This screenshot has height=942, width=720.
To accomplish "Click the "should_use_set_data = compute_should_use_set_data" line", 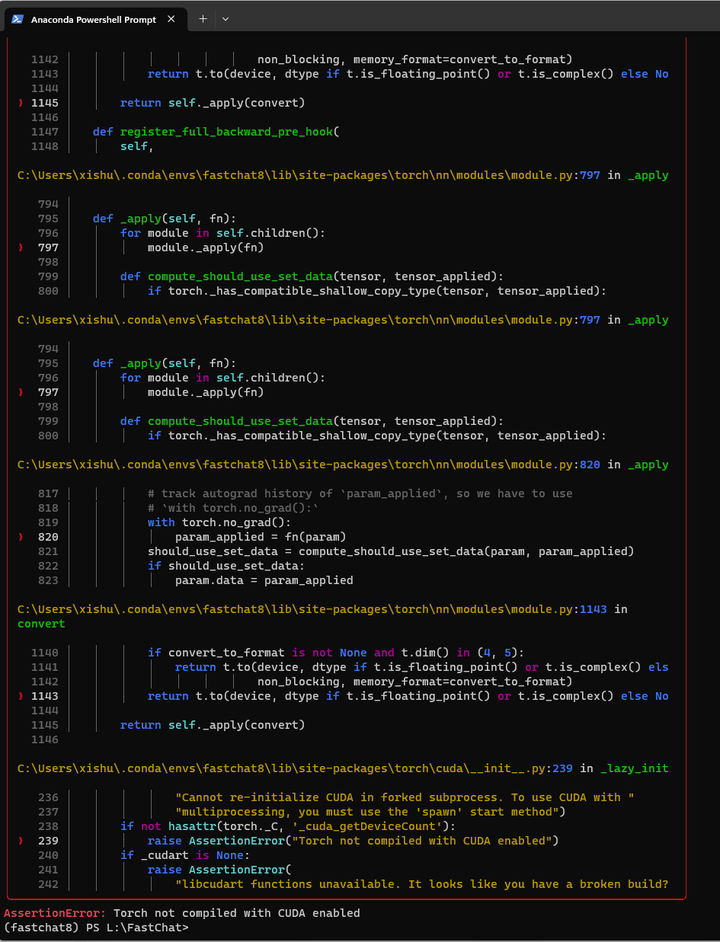I will coord(391,552).
